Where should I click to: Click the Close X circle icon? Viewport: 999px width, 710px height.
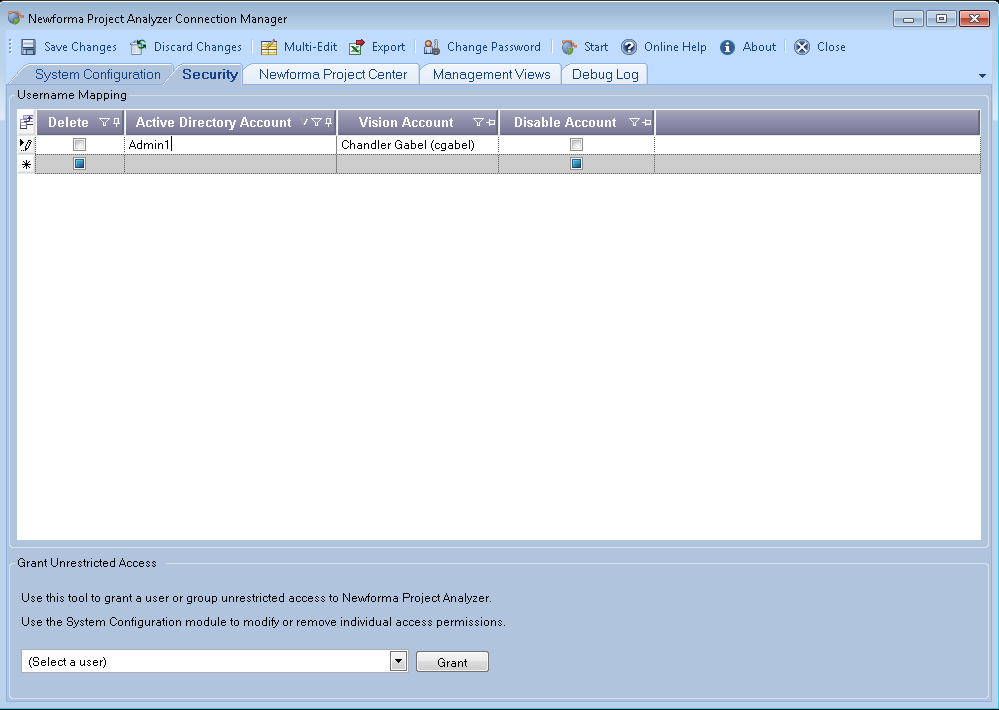[x=802, y=47]
